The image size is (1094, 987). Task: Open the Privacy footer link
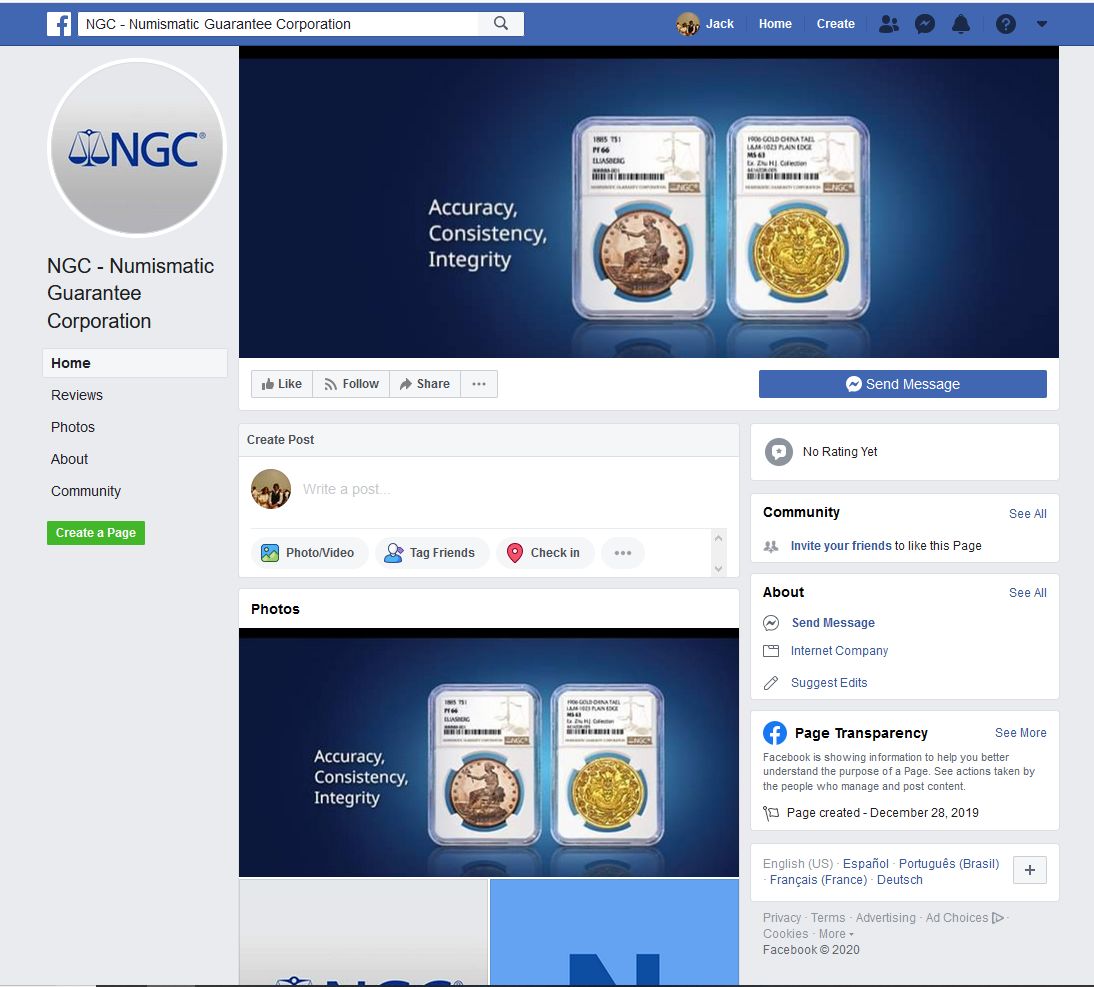click(781, 917)
